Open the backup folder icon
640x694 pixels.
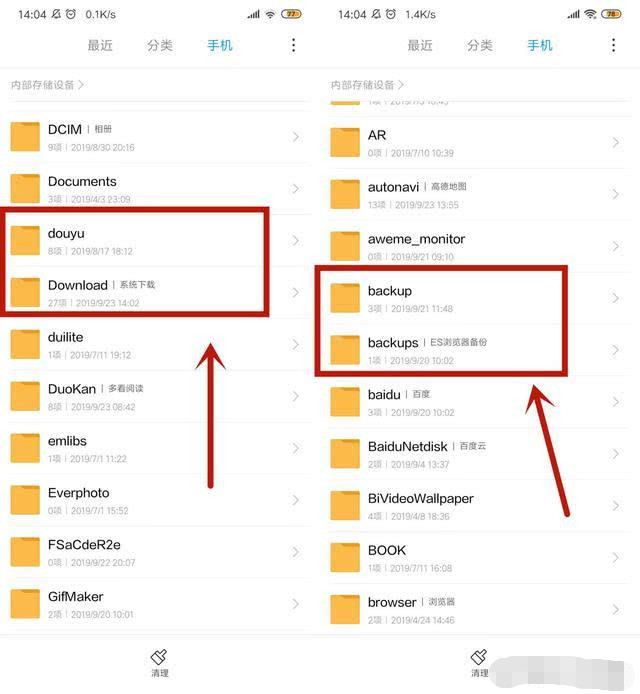point(345,298)
